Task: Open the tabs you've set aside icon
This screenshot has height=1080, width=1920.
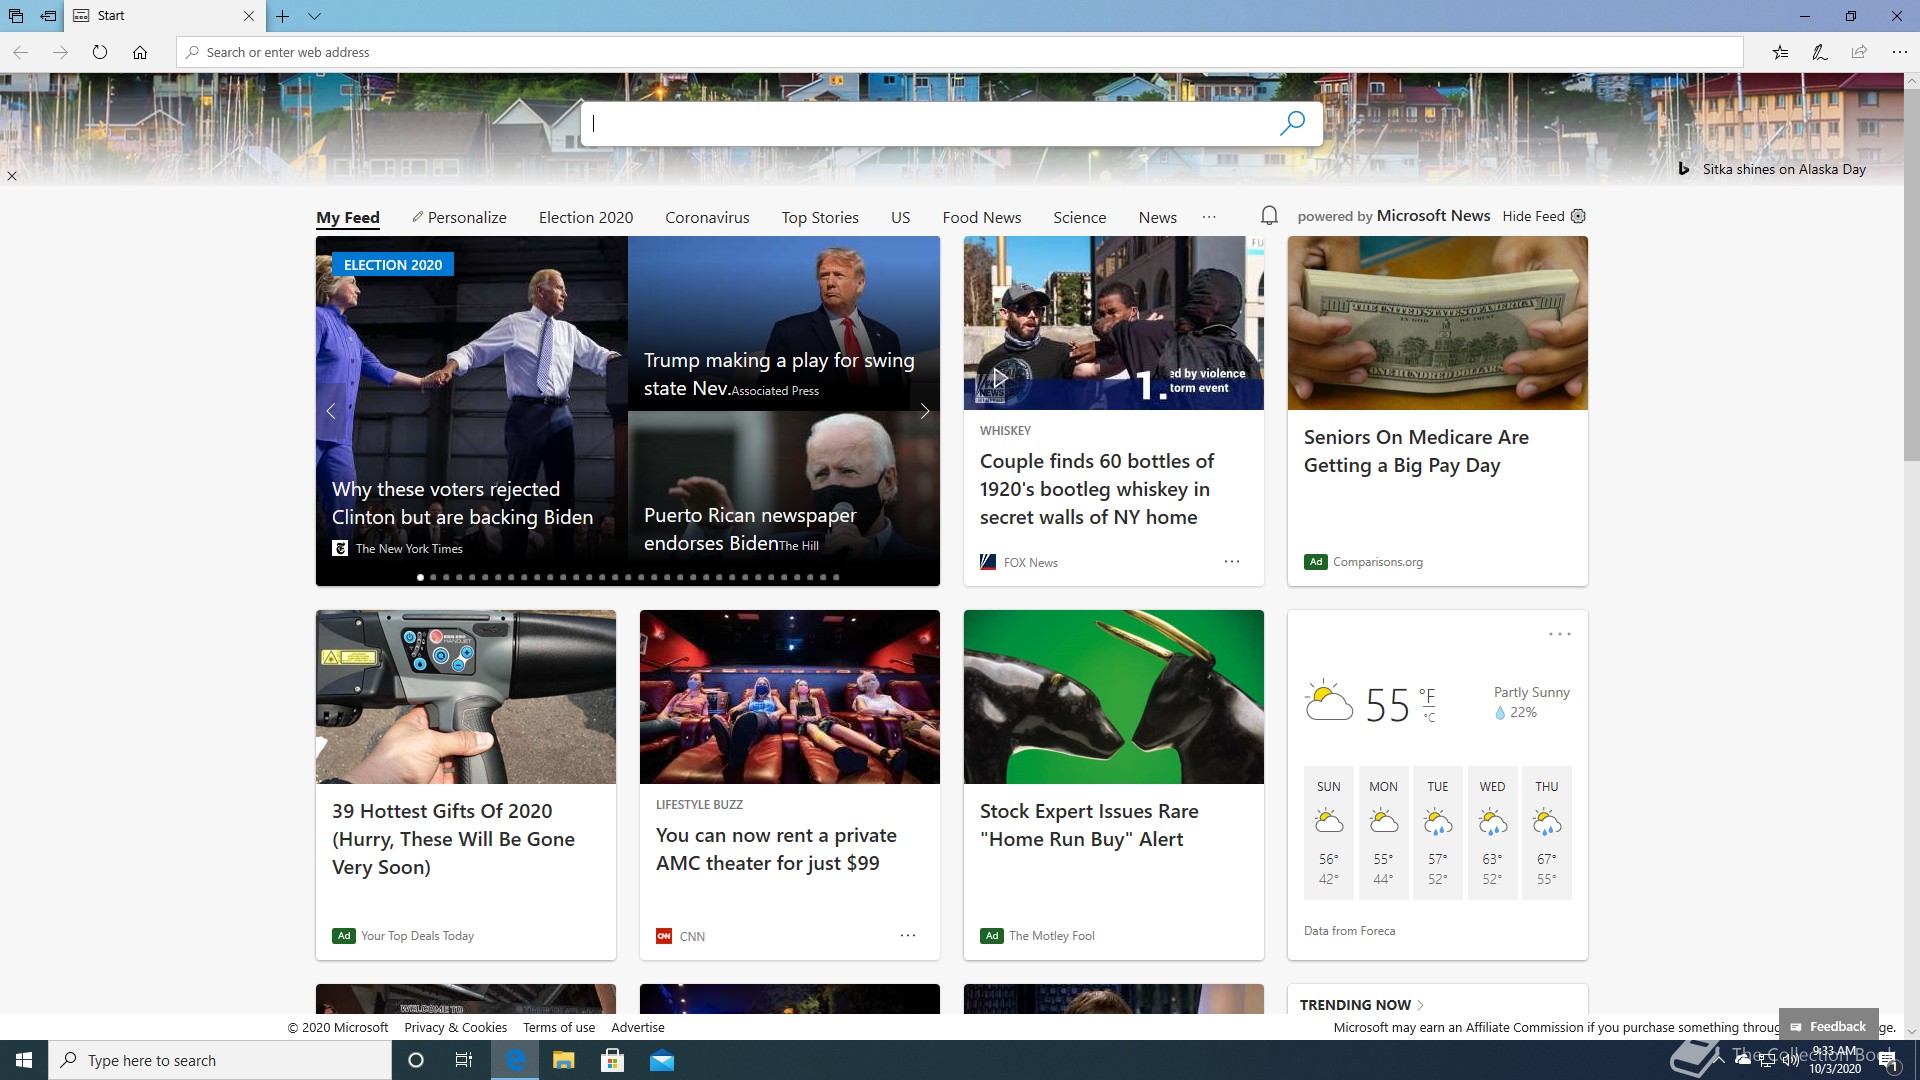Action: (16, 16)
